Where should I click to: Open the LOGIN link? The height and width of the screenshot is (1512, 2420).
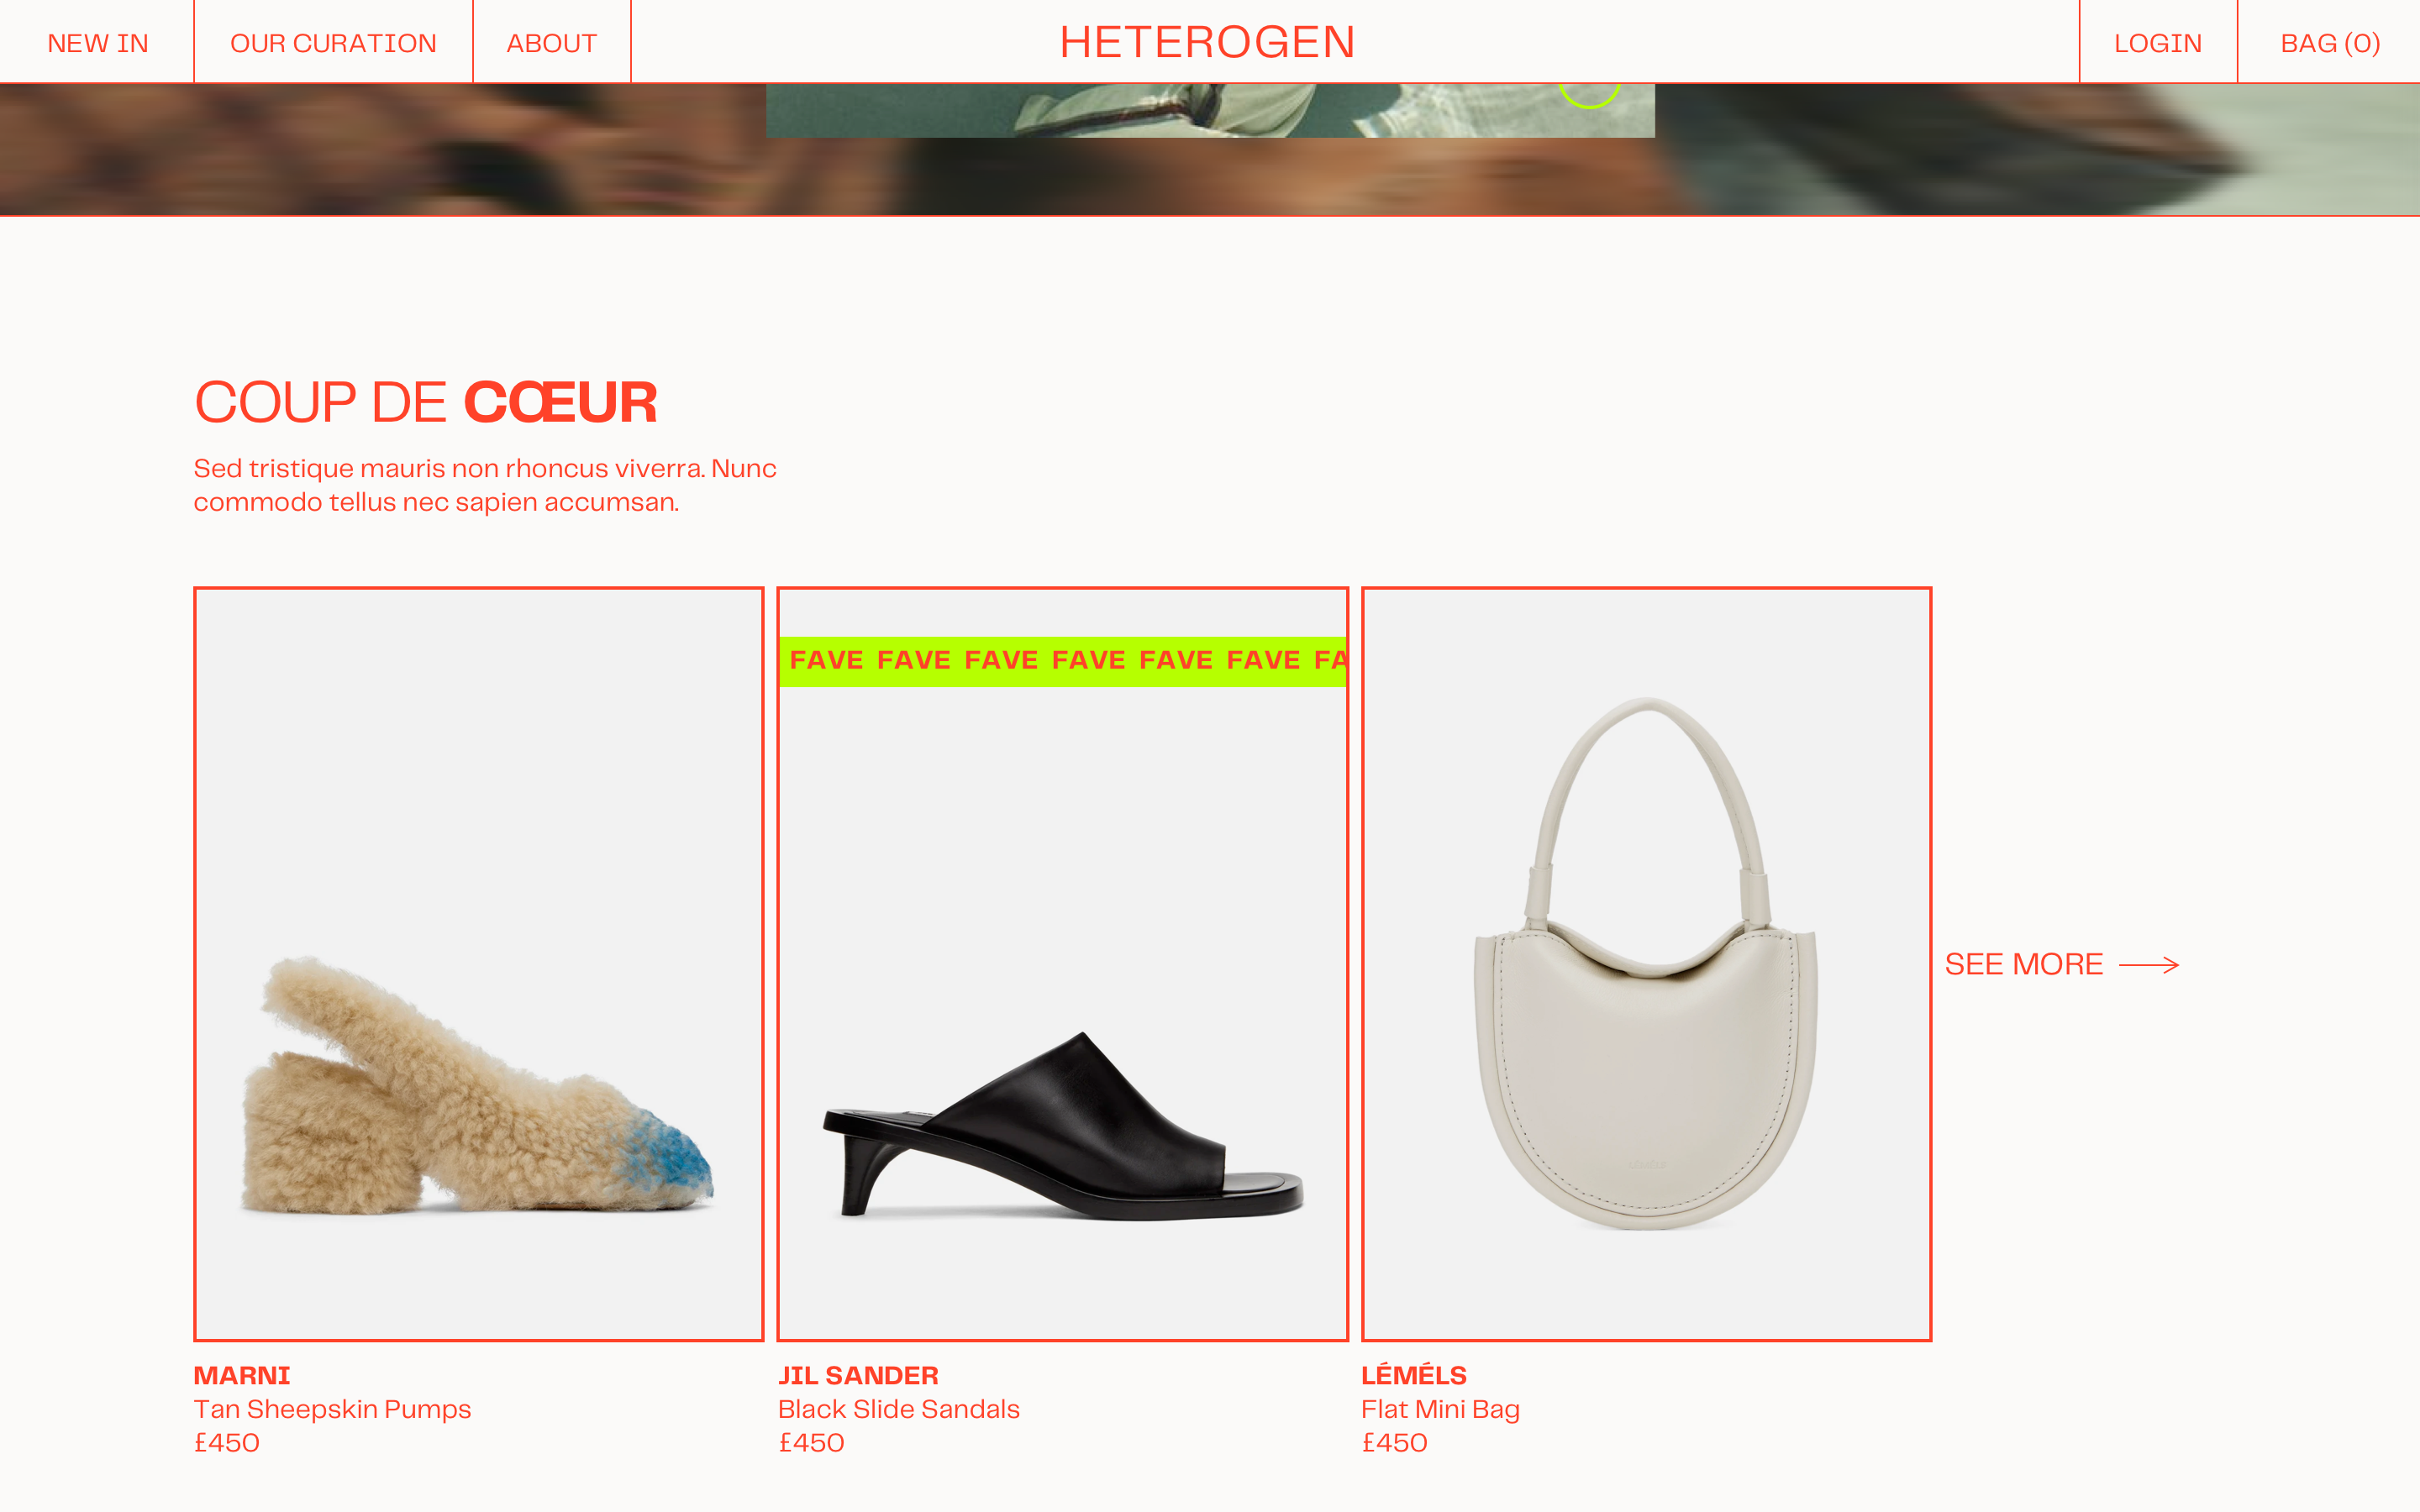point(2158,43)
